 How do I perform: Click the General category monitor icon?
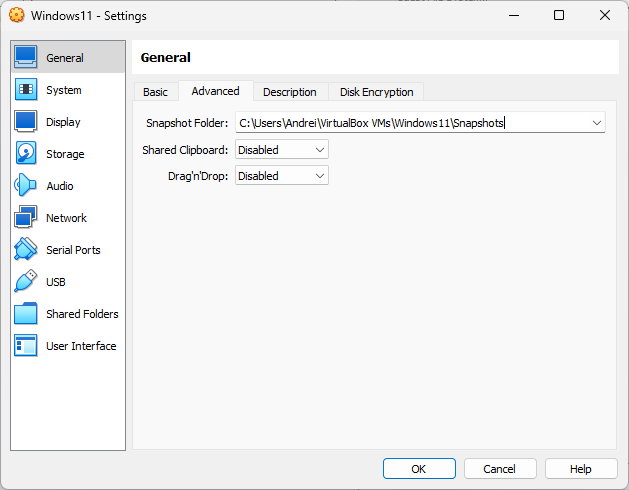coord(26,57)
